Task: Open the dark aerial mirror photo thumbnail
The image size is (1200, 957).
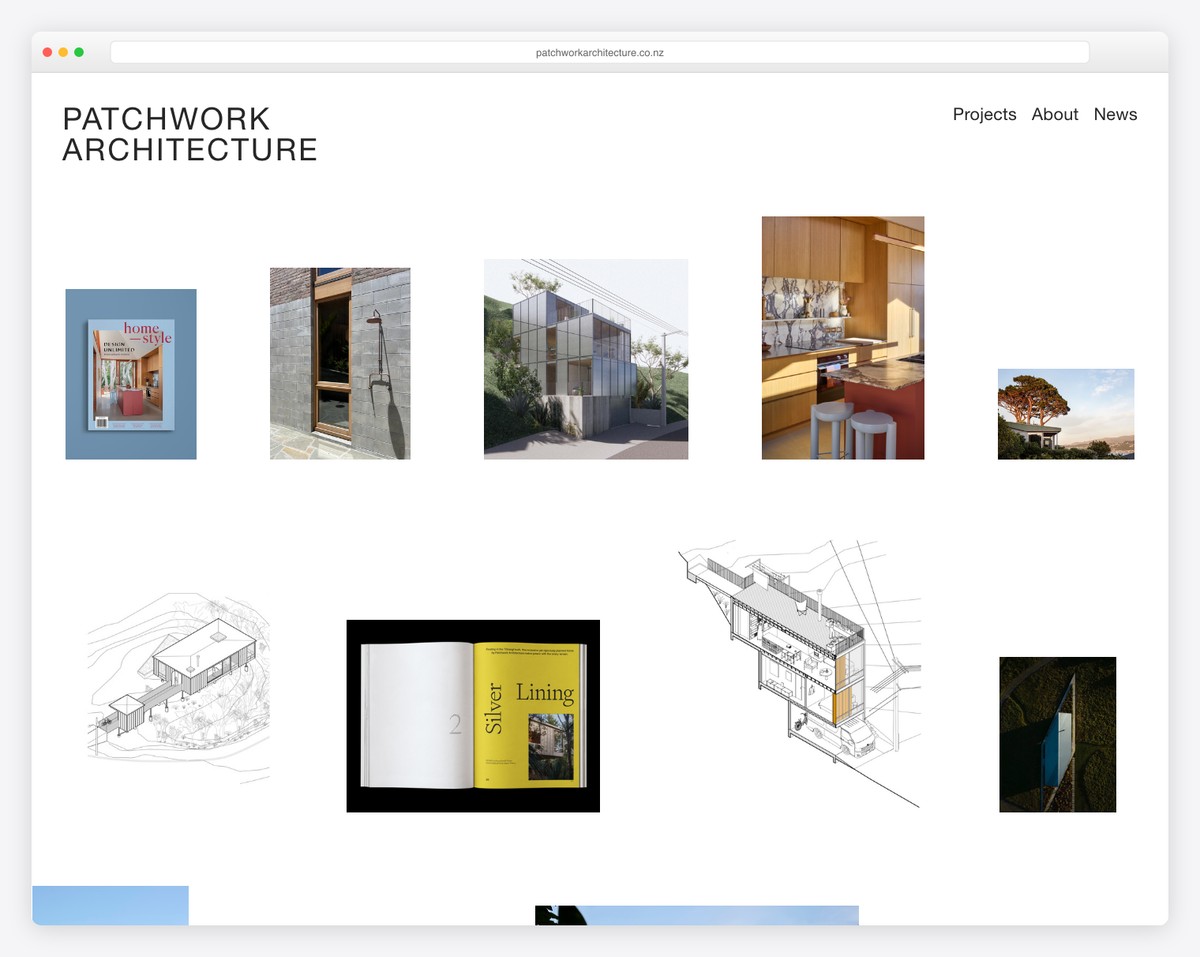Action: coord(1057,733)
